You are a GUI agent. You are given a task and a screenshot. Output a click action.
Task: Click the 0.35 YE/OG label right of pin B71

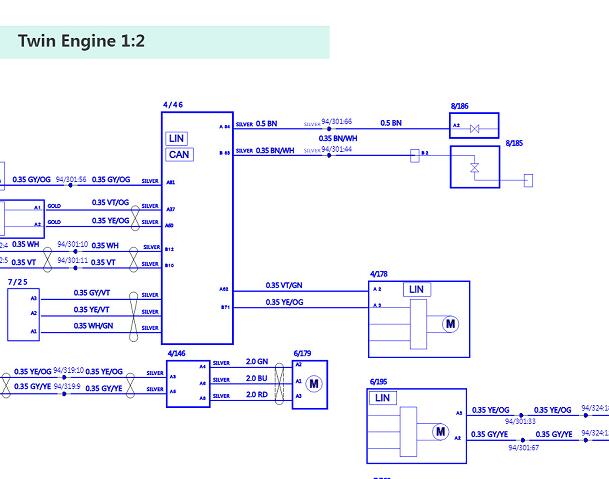pyautogui.click(x=284, y=302)
